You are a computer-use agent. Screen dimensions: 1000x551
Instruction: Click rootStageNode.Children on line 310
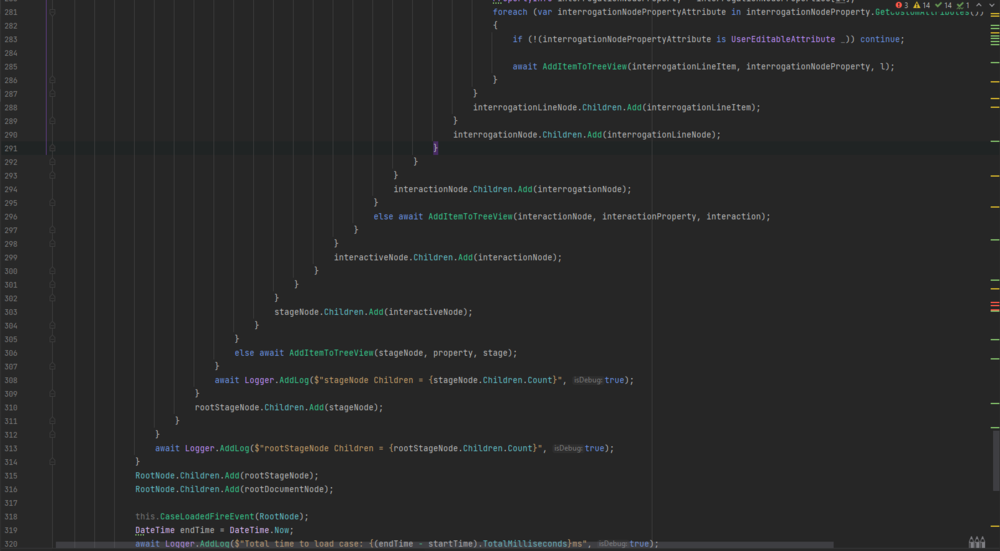click(249, 408)
